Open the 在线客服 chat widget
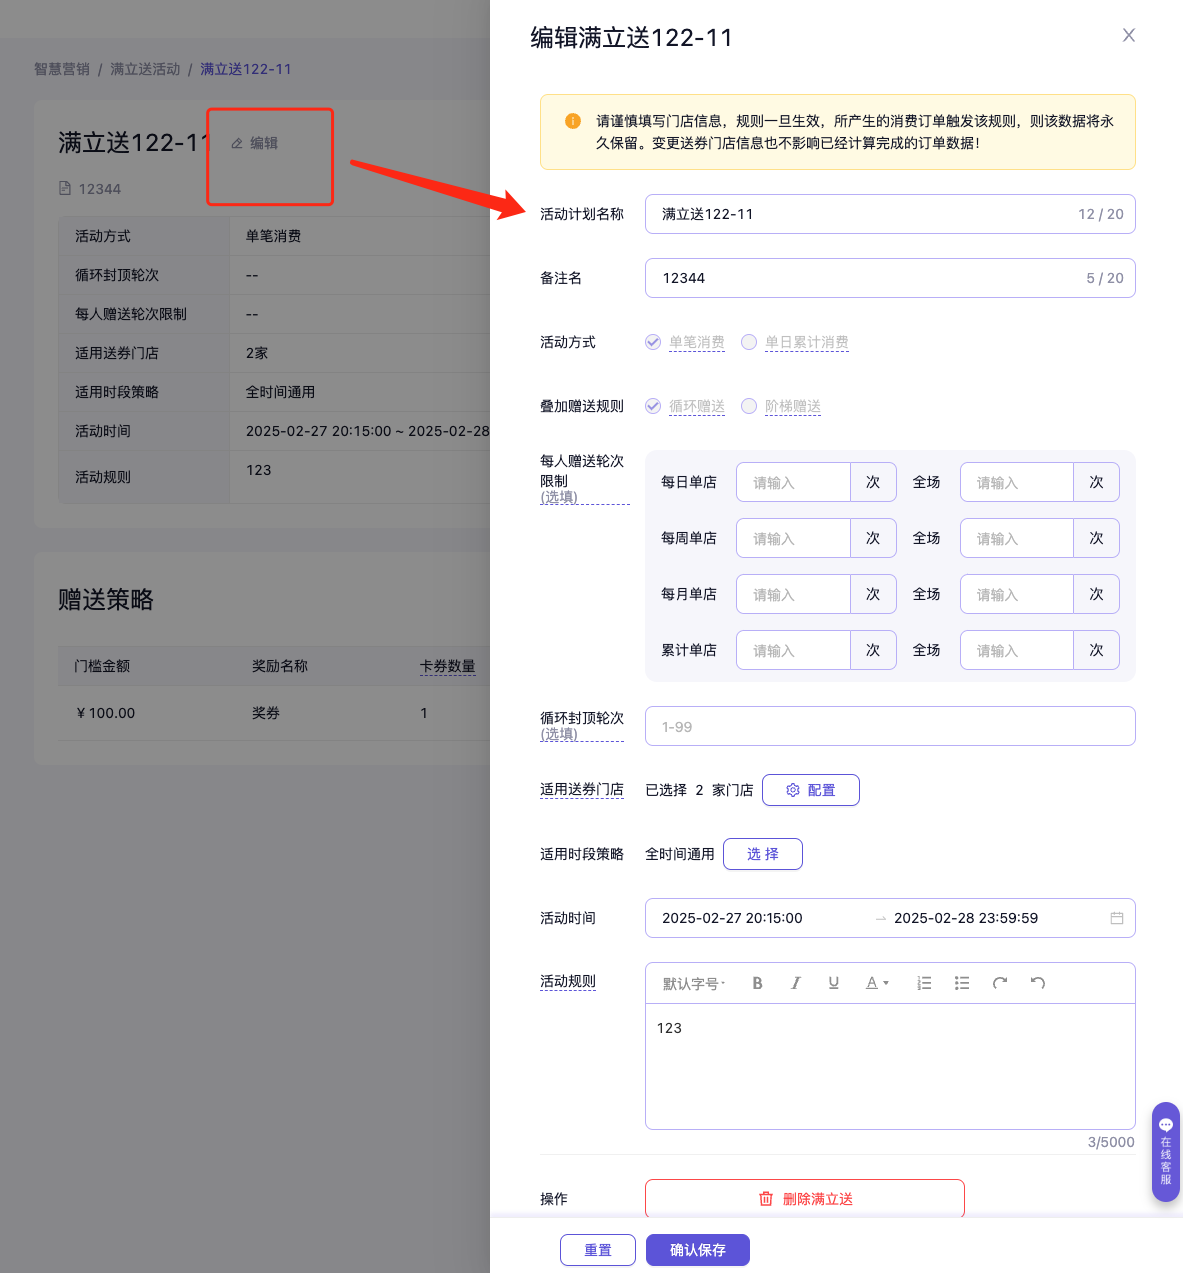The image size is (1183, 1273). pos(1166,1151)
